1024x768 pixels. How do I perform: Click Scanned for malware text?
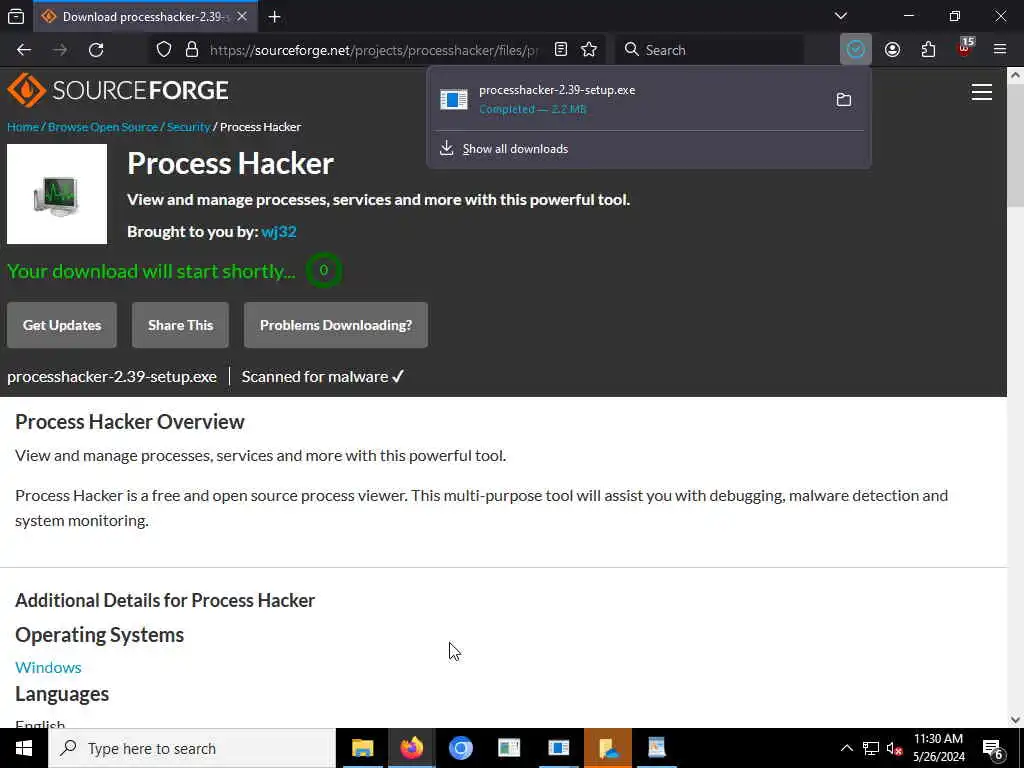(323, 377)
